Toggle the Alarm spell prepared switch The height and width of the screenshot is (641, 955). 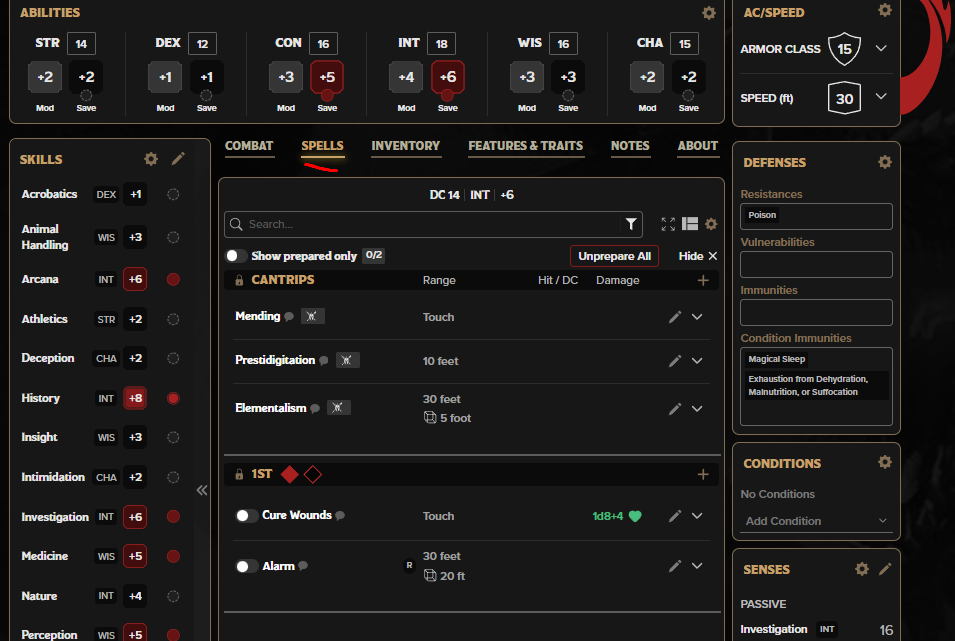pos(246,566)
